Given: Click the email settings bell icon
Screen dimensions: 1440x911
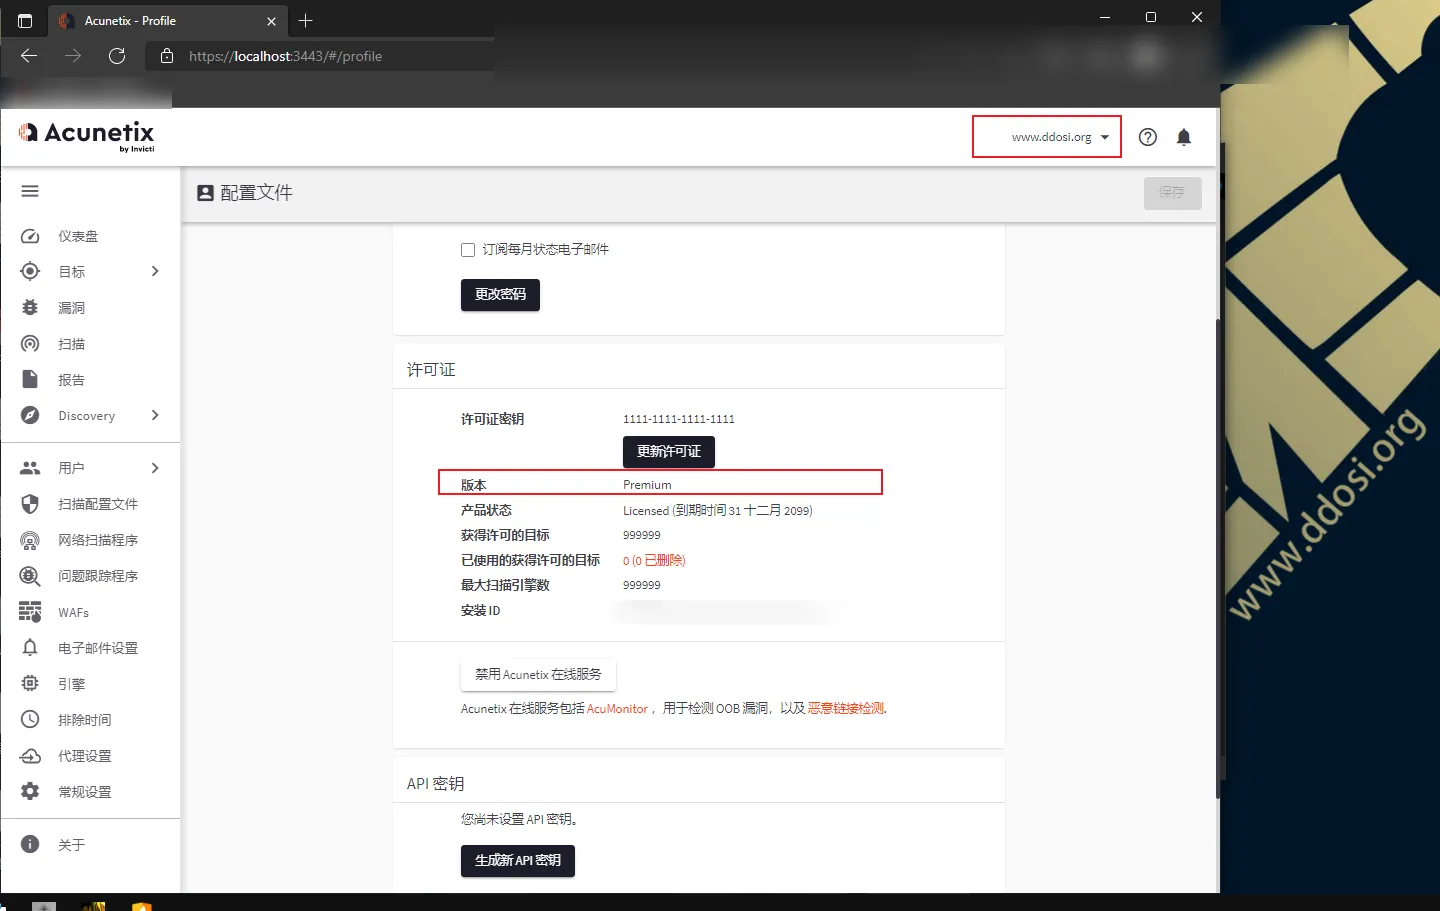Looking at the screenshot, I should click(30, 647).
